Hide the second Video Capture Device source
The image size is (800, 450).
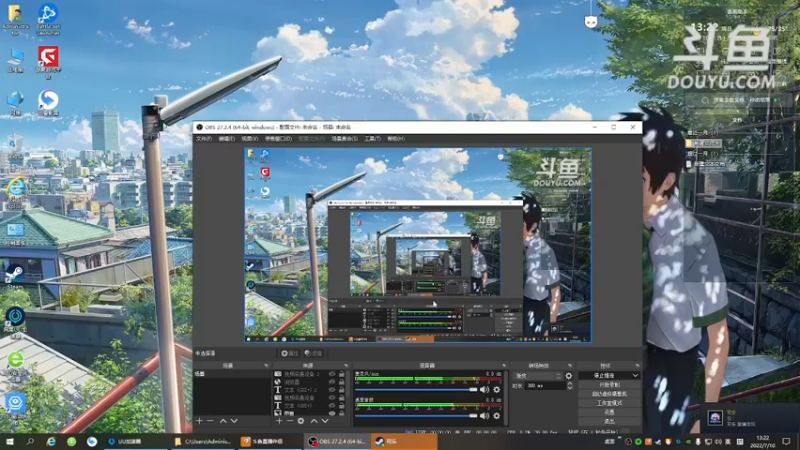(x=332, y=397)
